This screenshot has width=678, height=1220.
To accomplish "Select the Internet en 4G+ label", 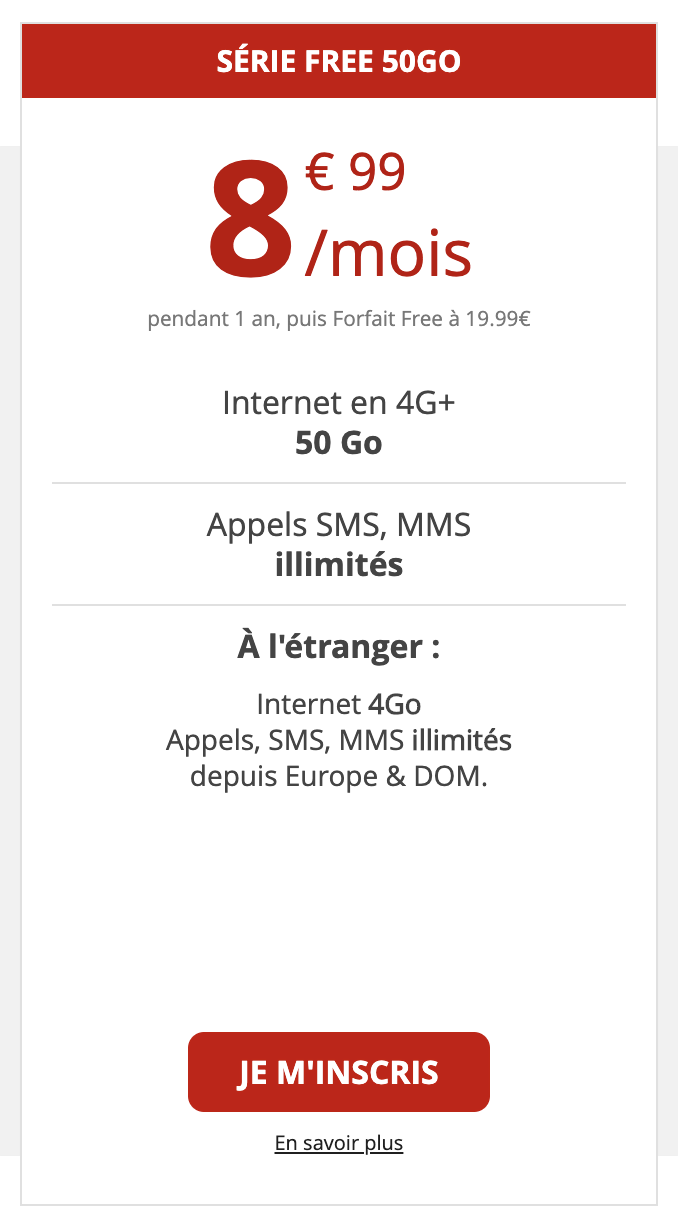I will point(338,403).
